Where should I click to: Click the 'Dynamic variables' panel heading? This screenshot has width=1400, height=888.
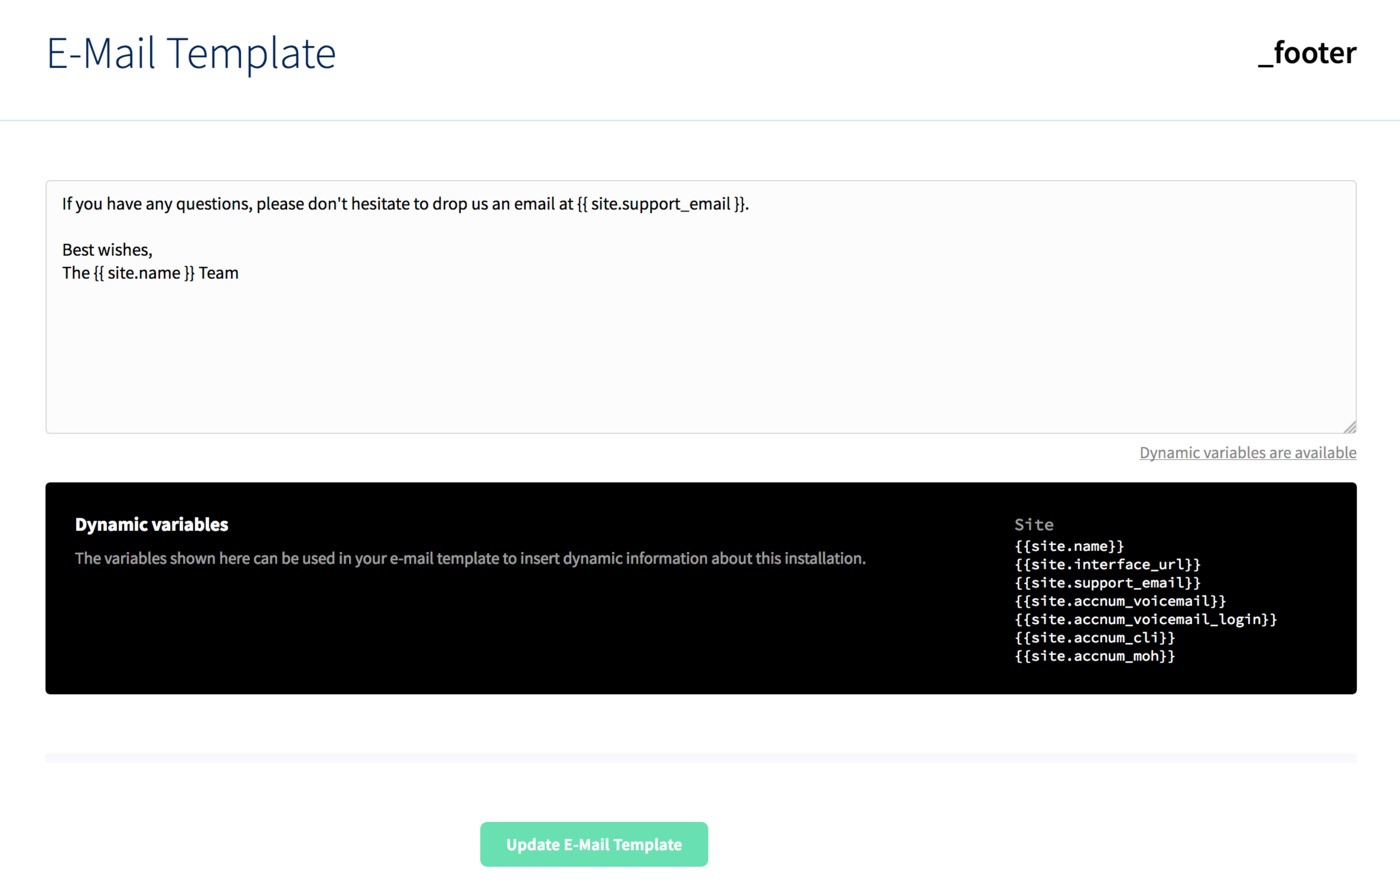[151, 524]
